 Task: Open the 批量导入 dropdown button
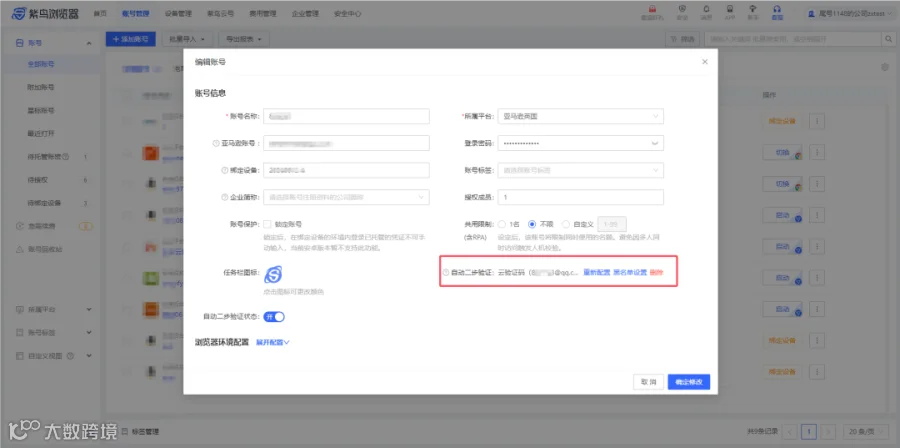[187, 39]
